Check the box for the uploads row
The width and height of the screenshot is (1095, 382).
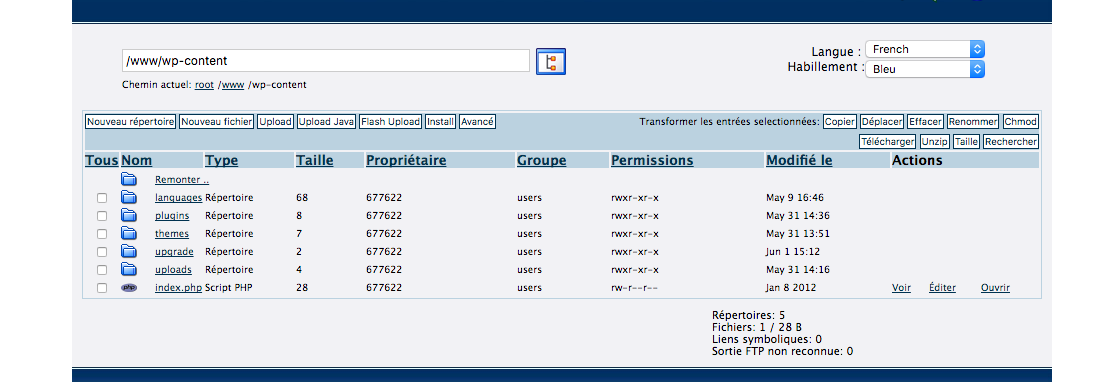pos(102,270)
